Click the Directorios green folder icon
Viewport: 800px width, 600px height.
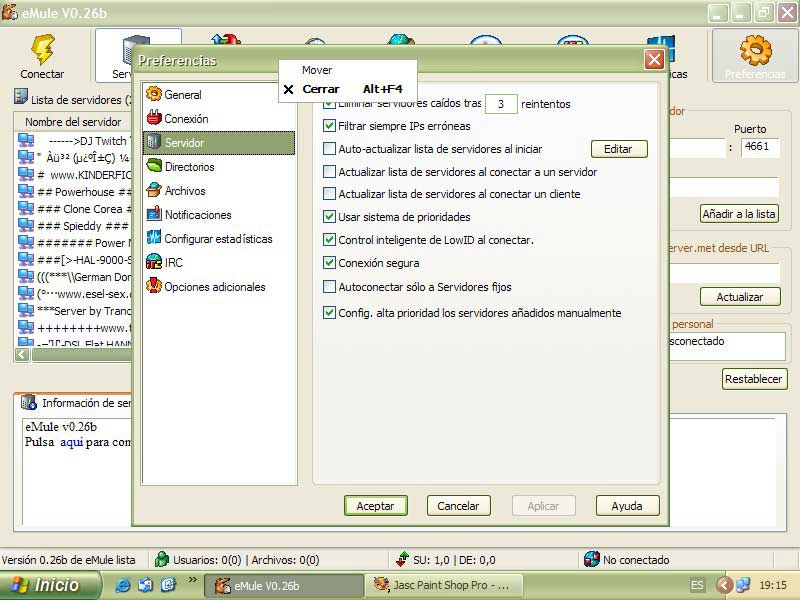(154, 165)
